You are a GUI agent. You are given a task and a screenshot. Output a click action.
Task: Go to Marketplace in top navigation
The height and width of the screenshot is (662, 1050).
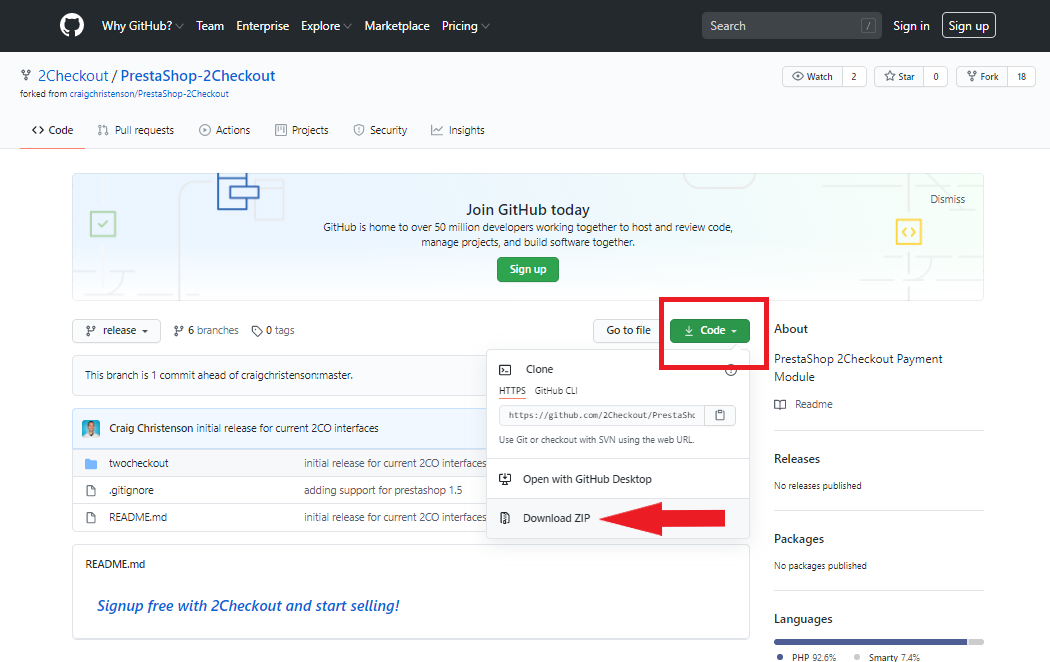[397, 25]
